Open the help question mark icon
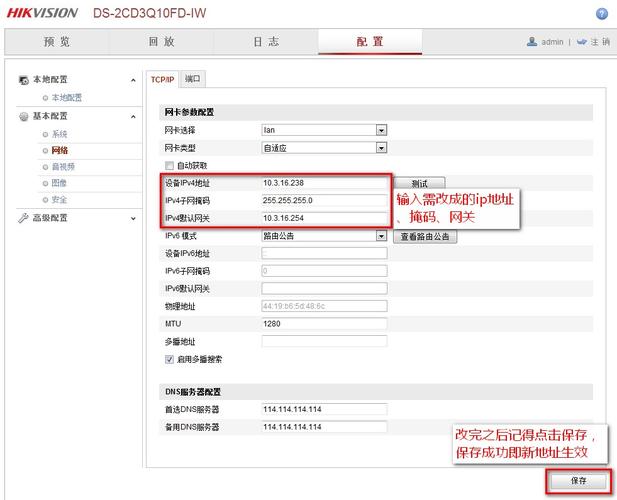Viewport: 617px width, 500px height. (x=602, y=14)
